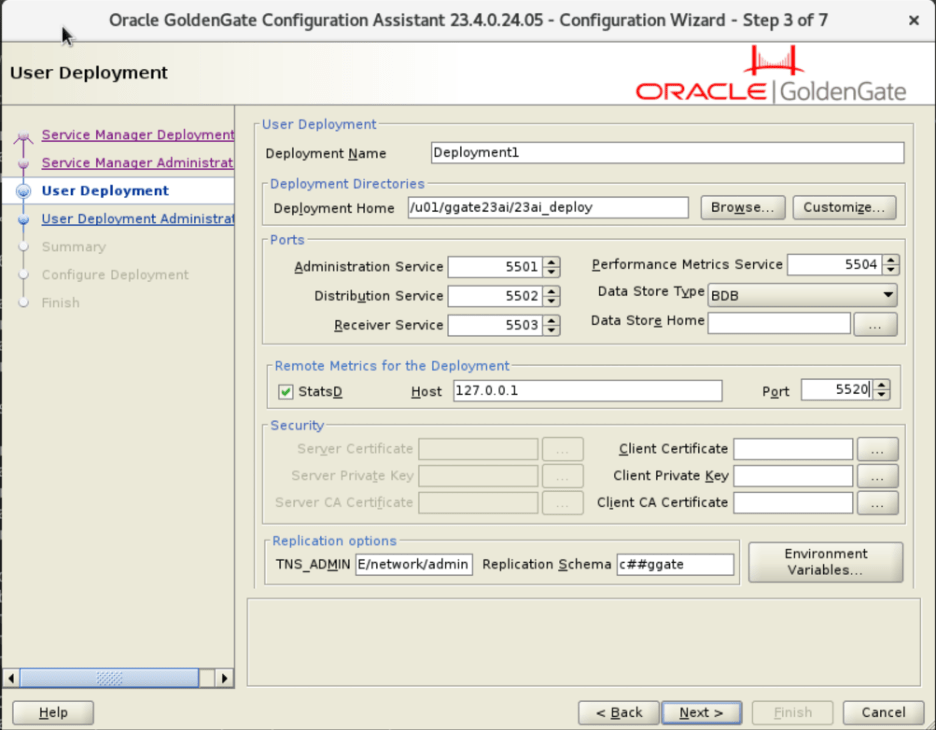The width and height of the screenshot is (936, 730).
Task: Lower the Receiver Service port value
Action: [x=552, y=331]
